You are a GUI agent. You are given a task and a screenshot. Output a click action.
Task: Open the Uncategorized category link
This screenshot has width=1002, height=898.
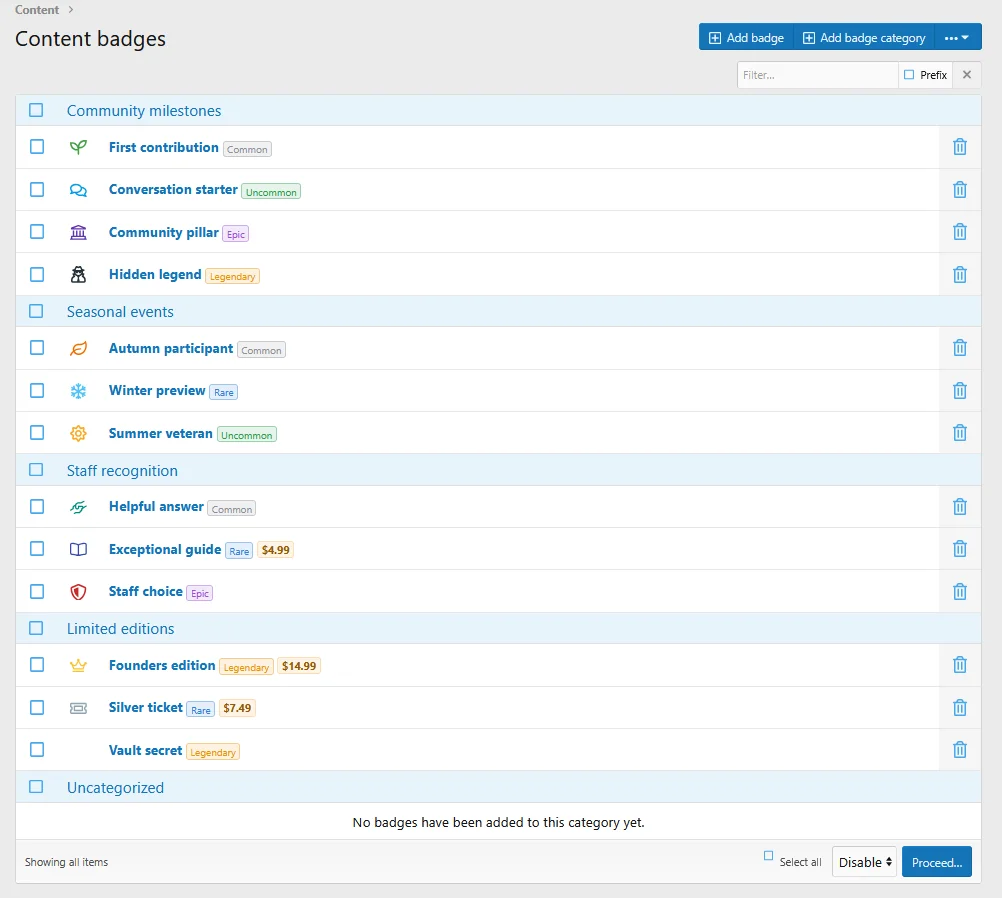click(116, 787)
